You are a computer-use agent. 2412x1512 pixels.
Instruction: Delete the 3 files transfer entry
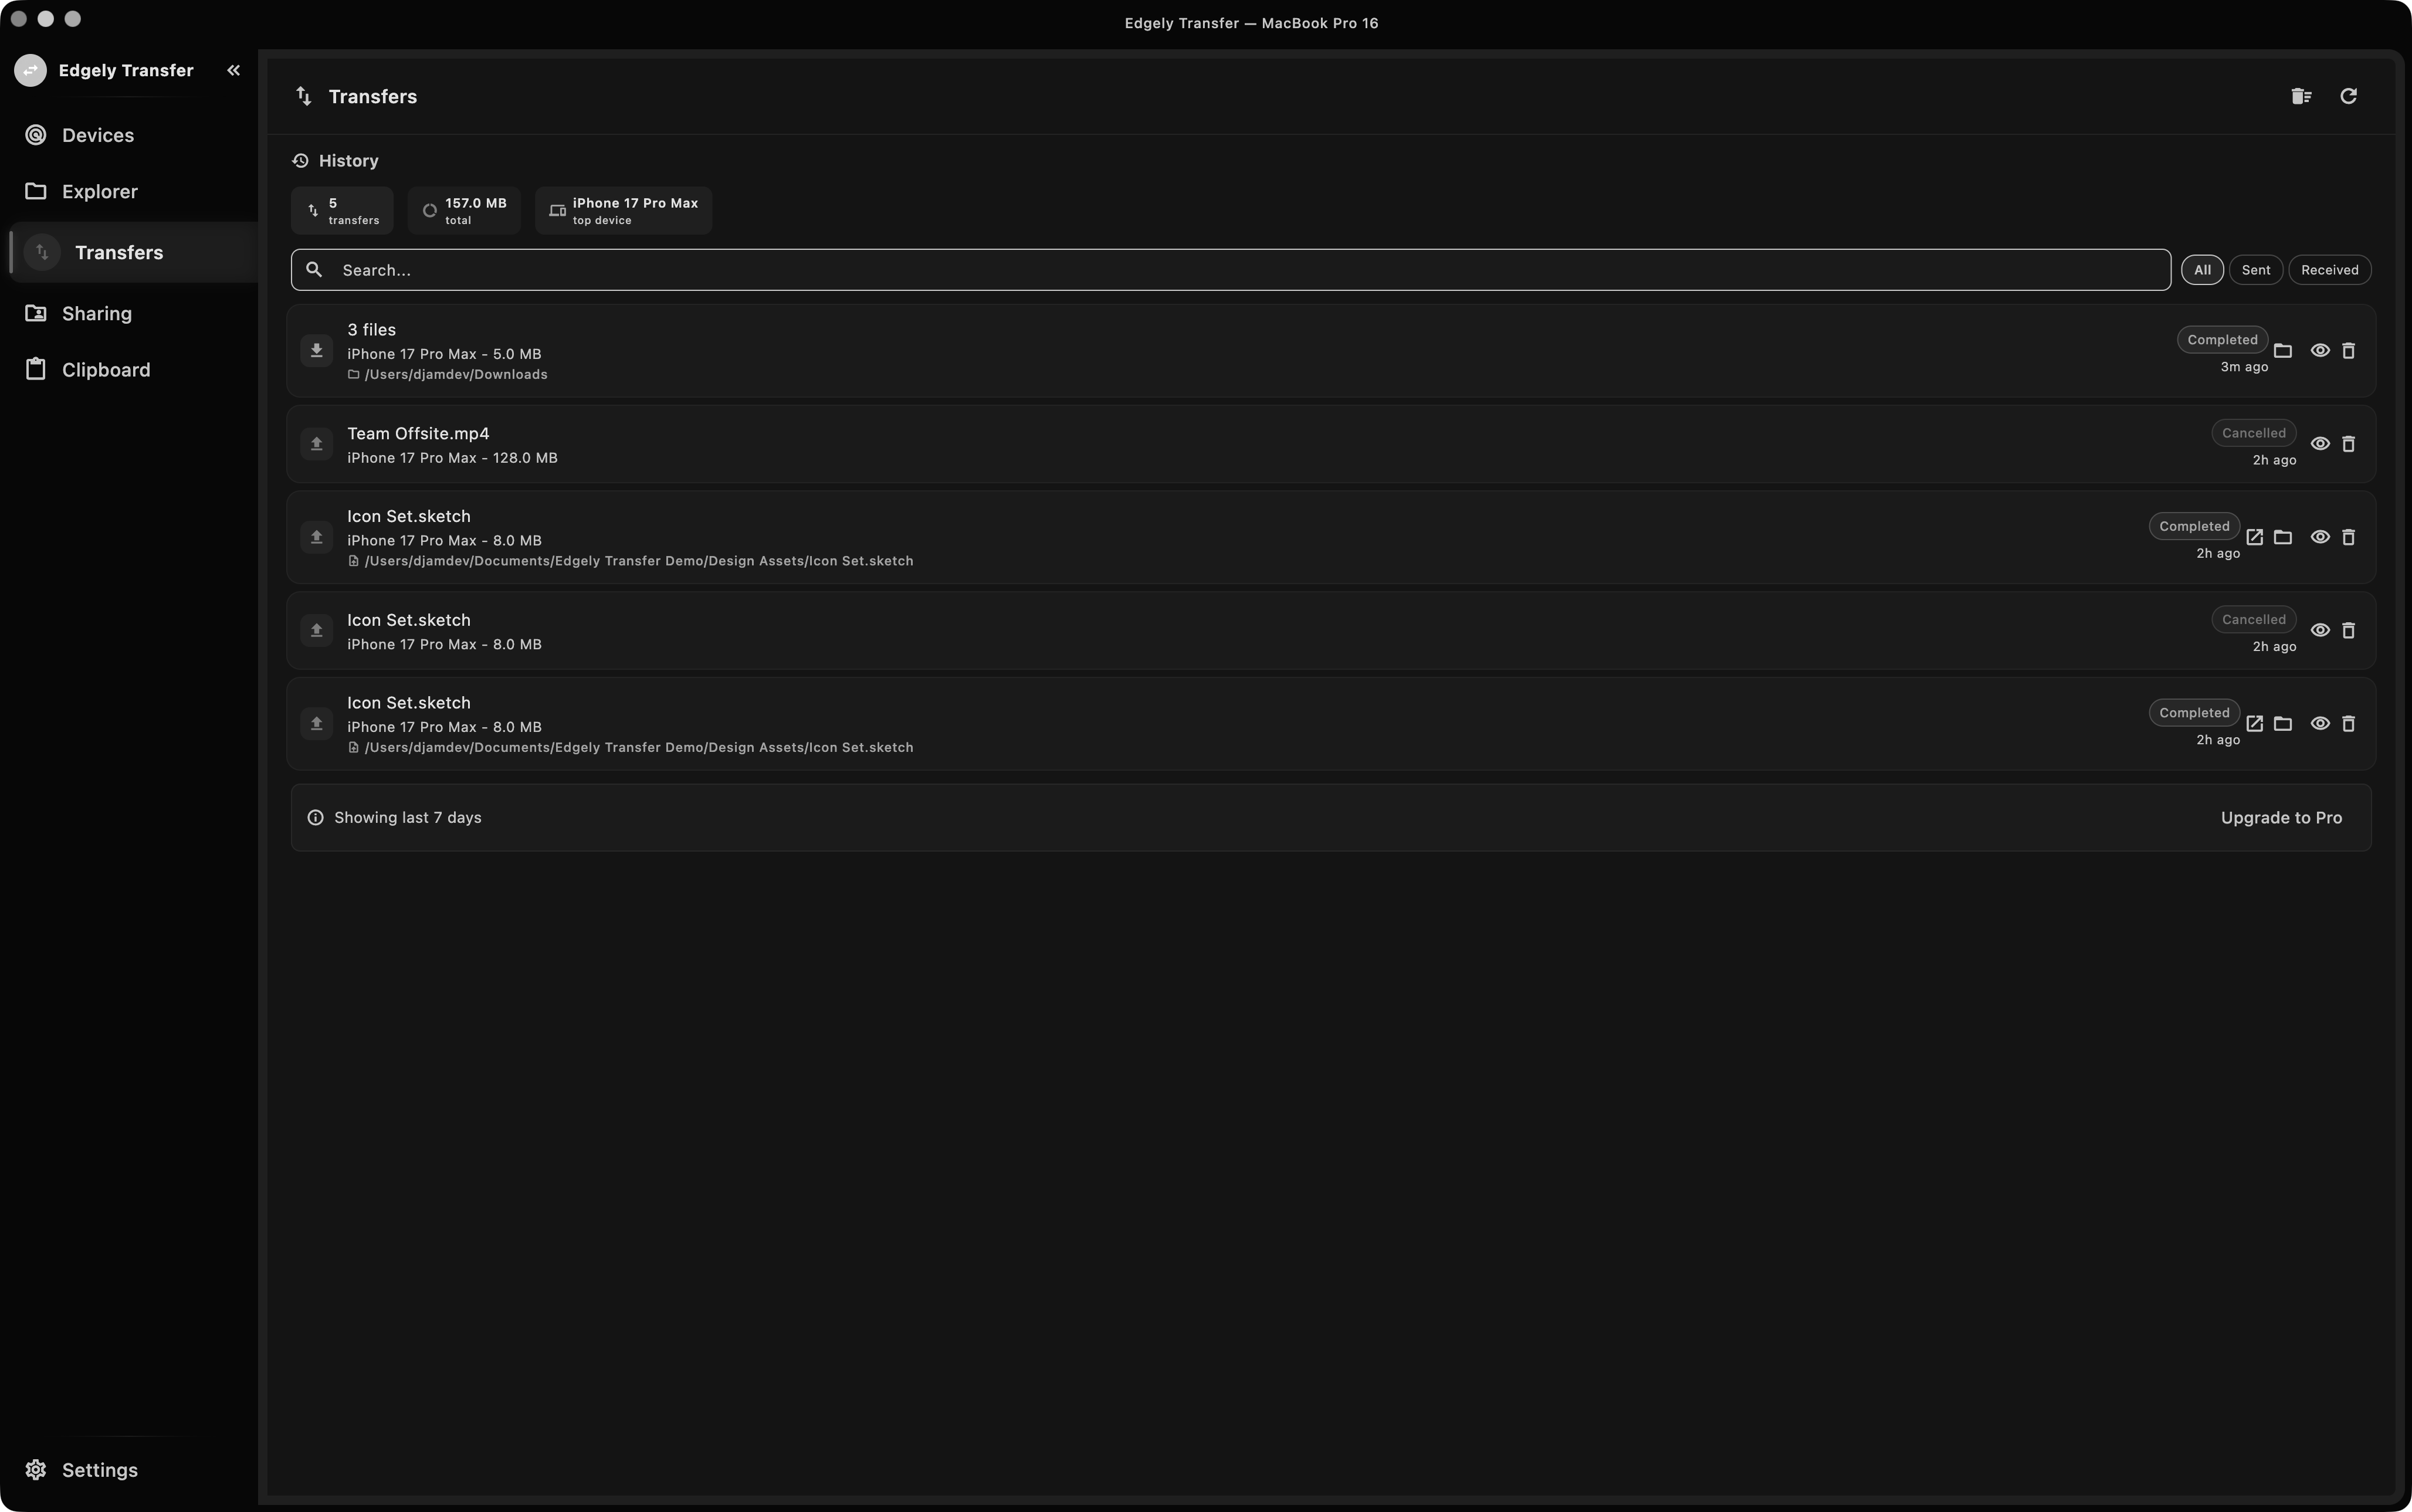click(x=2348, y=351)
